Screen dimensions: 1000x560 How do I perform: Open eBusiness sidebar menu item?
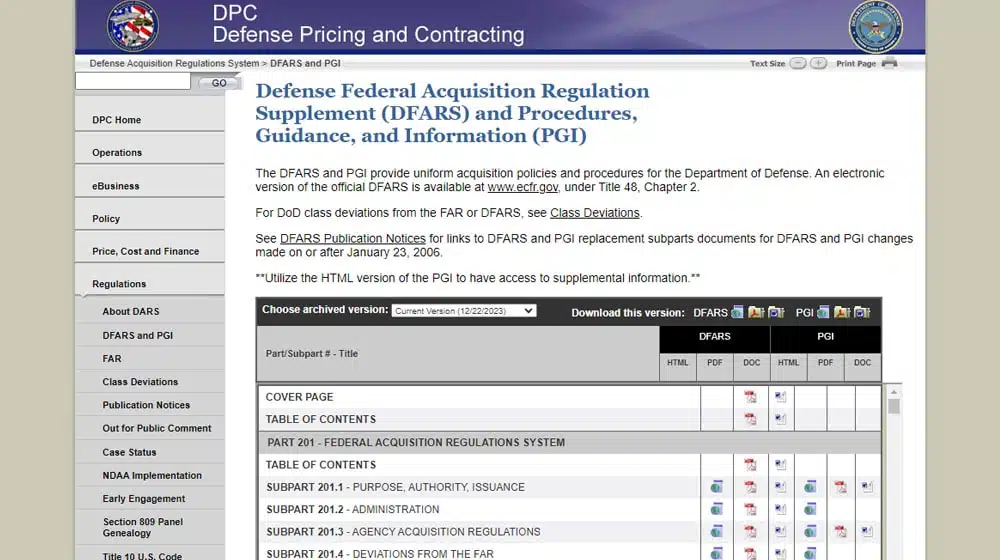click(115, 186)
